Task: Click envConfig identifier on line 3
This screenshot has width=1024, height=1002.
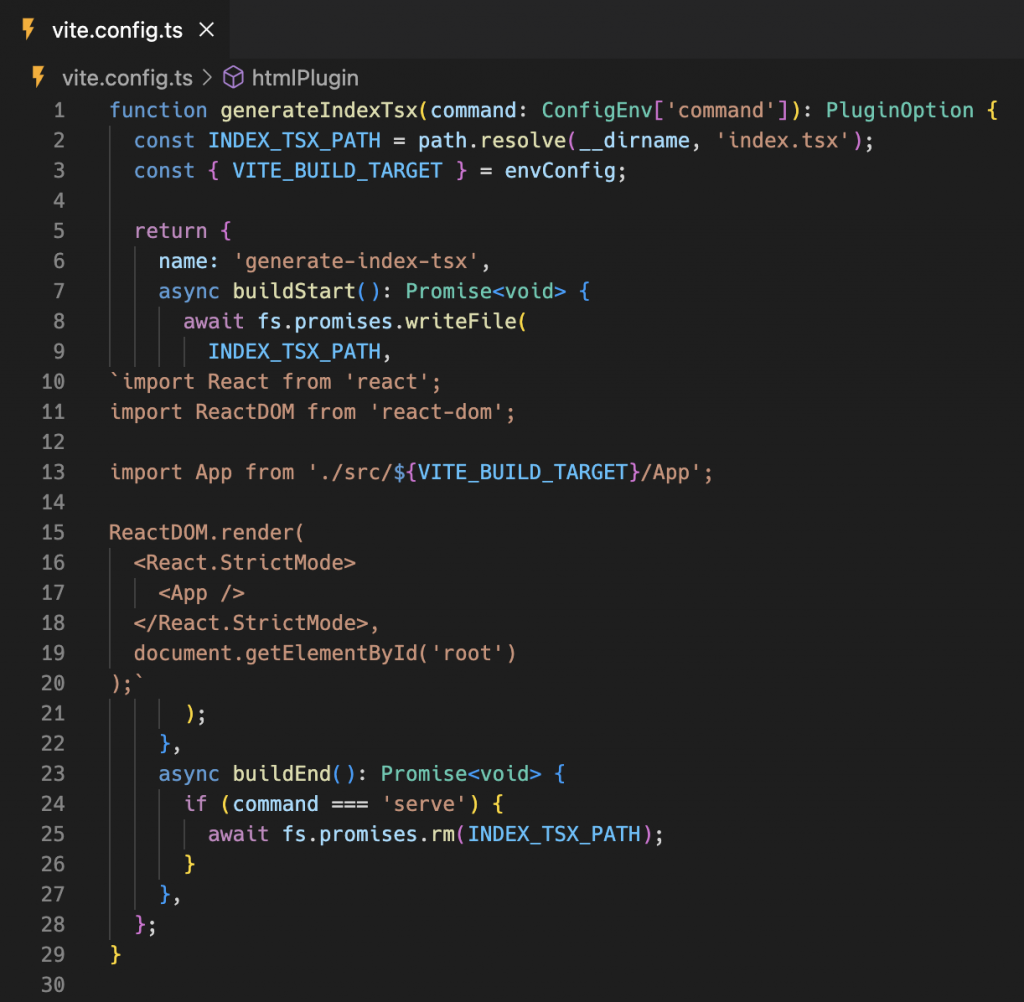Action: pos(560,170)
